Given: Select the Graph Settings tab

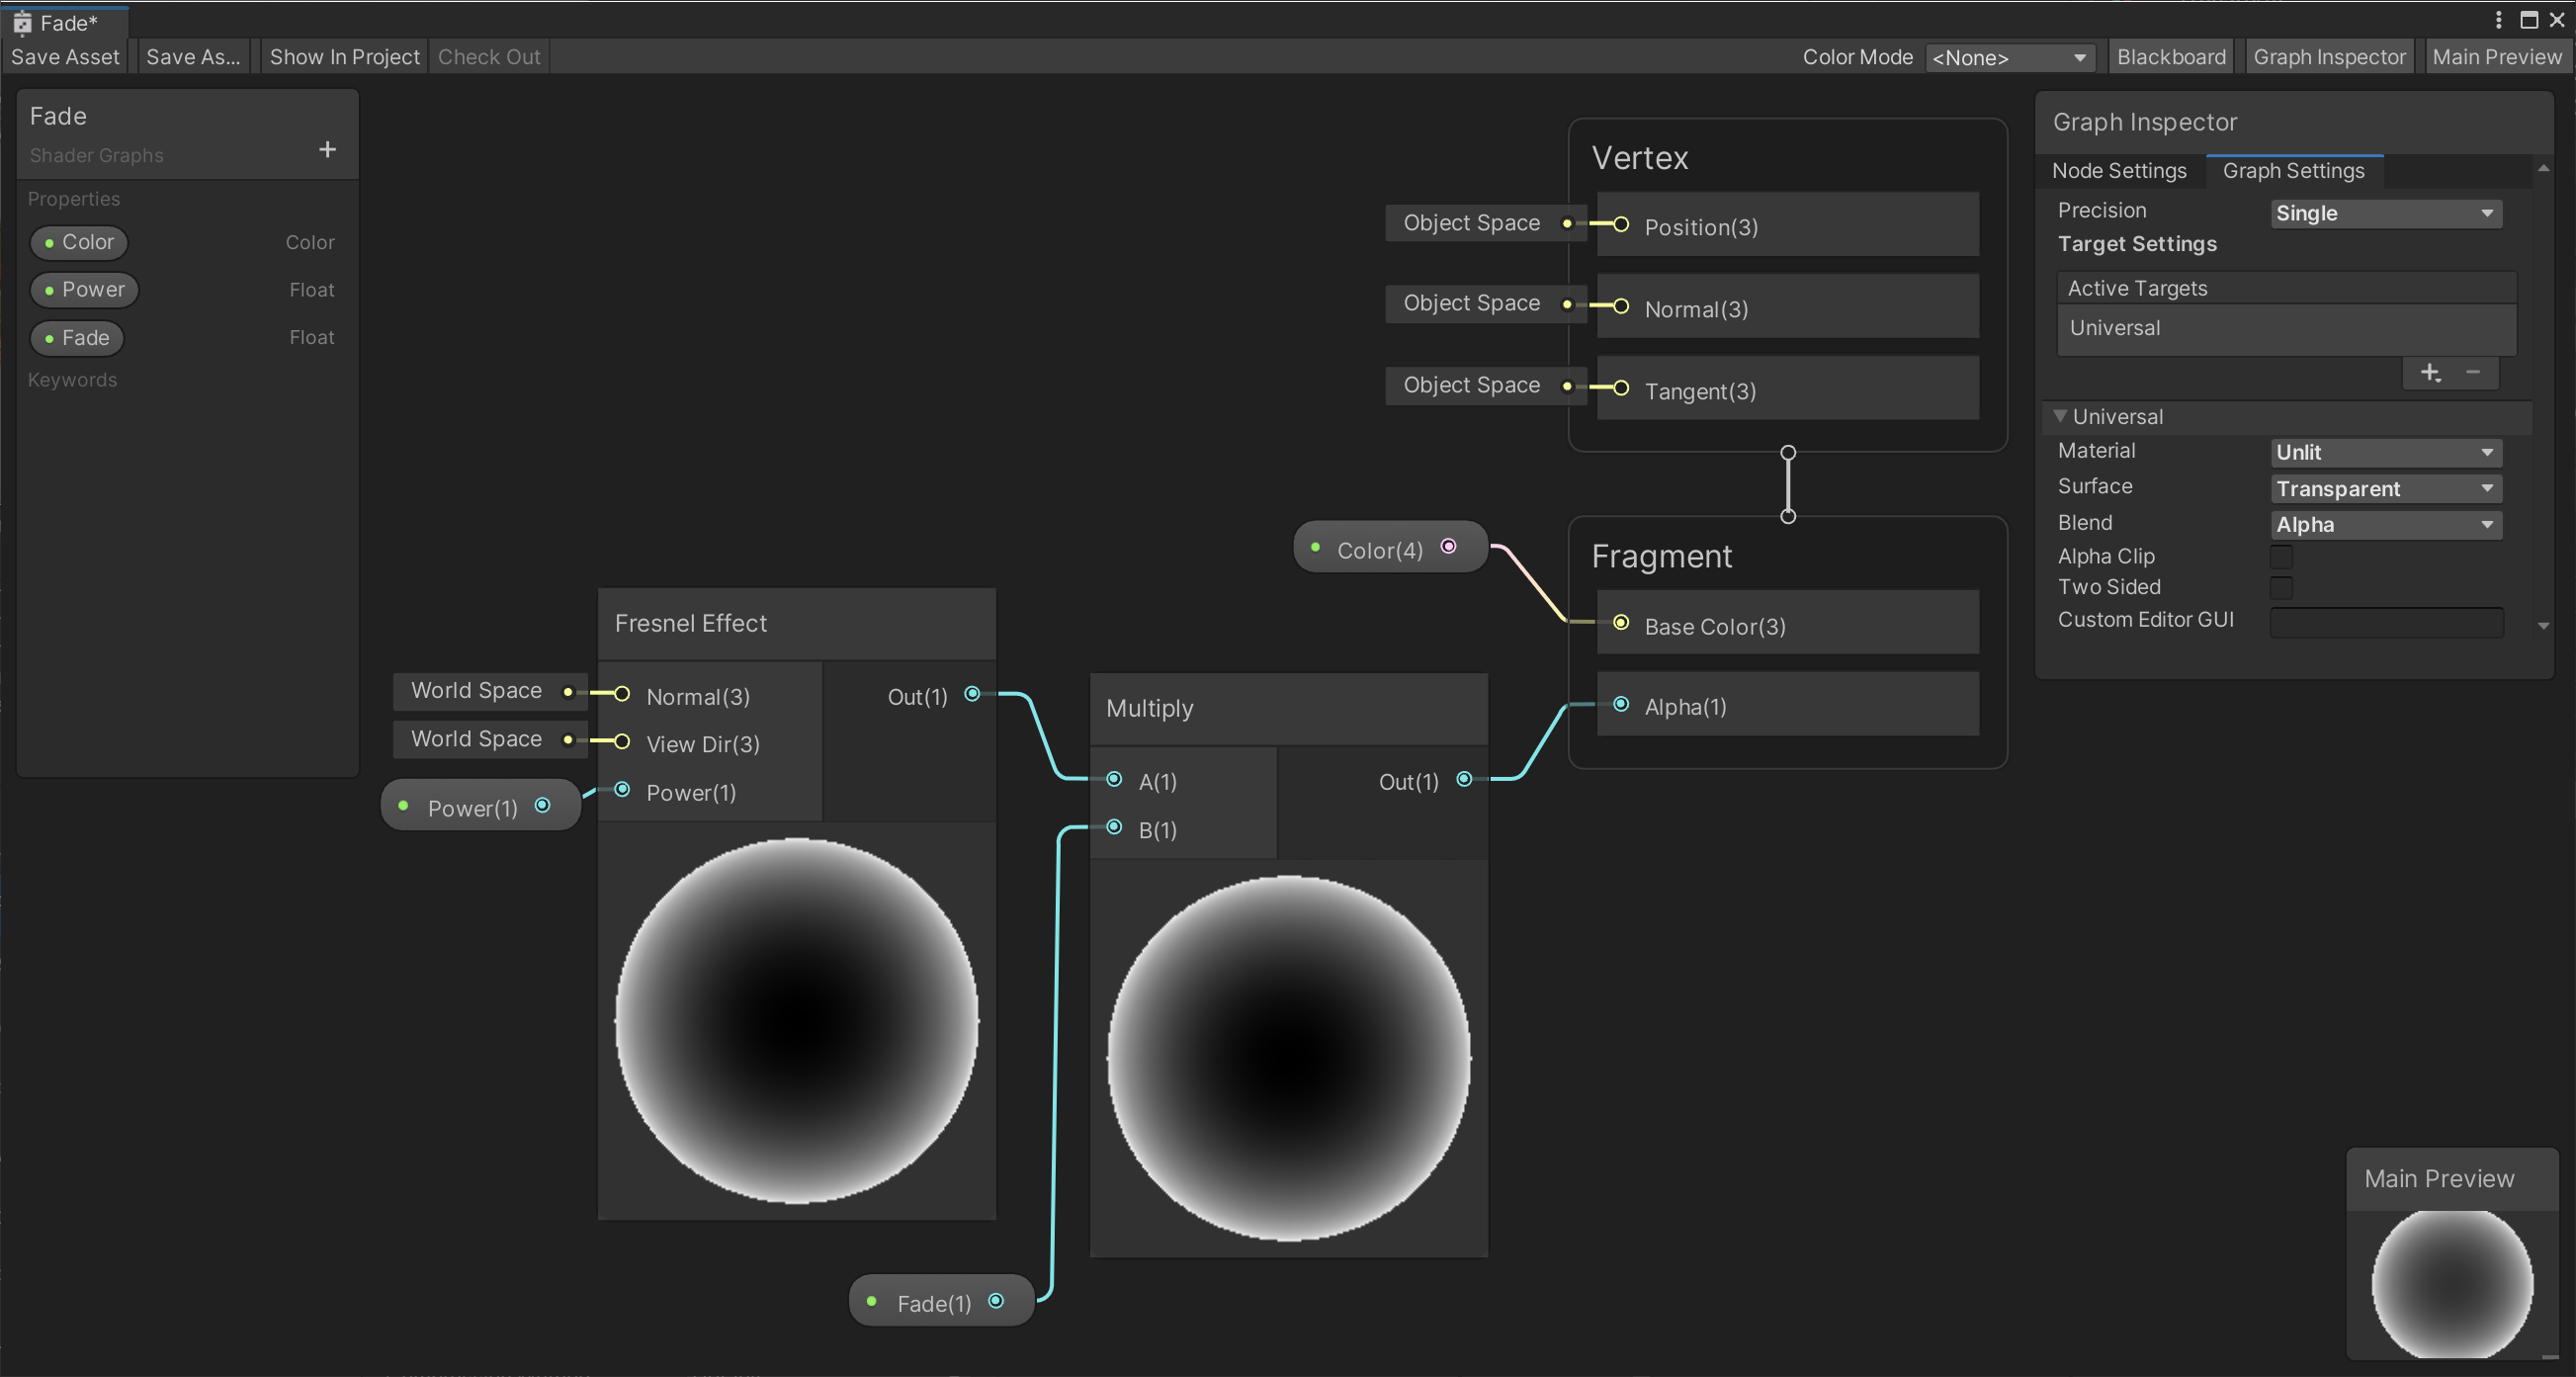Looking at the screenshot, I should [2293, 171].
